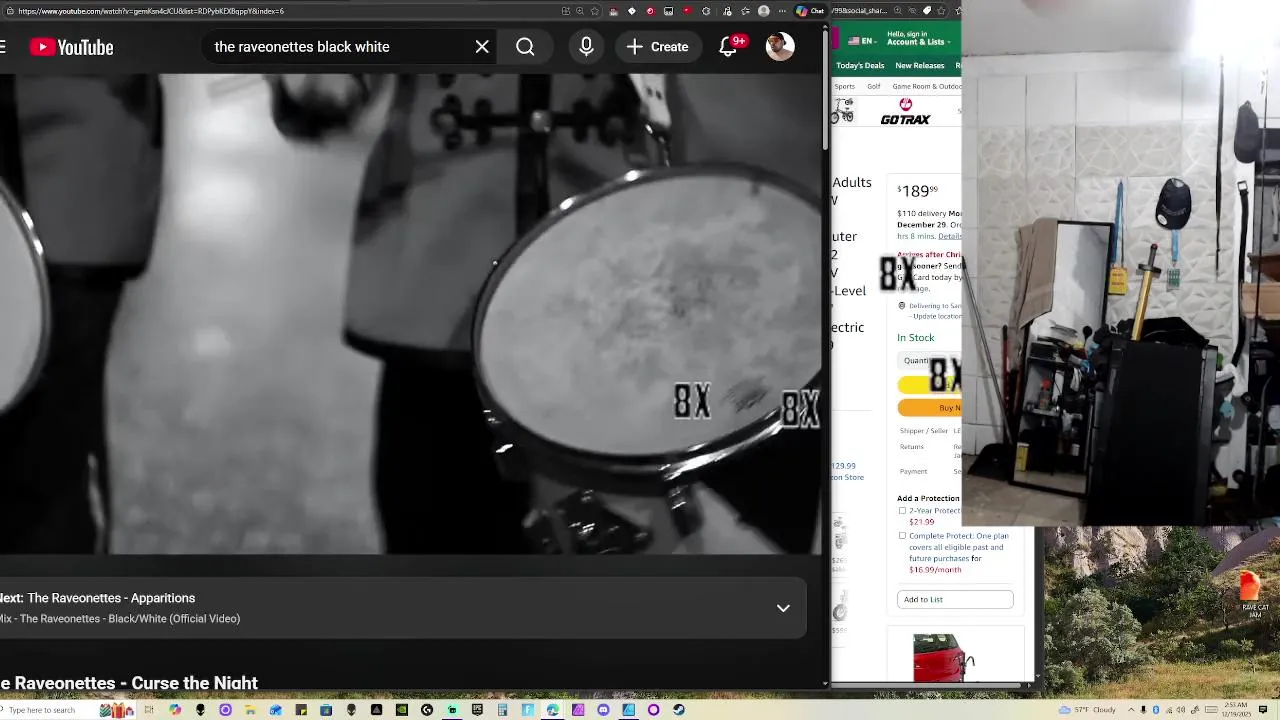Launch Copilot from the taskbar

tap(175, 710)
